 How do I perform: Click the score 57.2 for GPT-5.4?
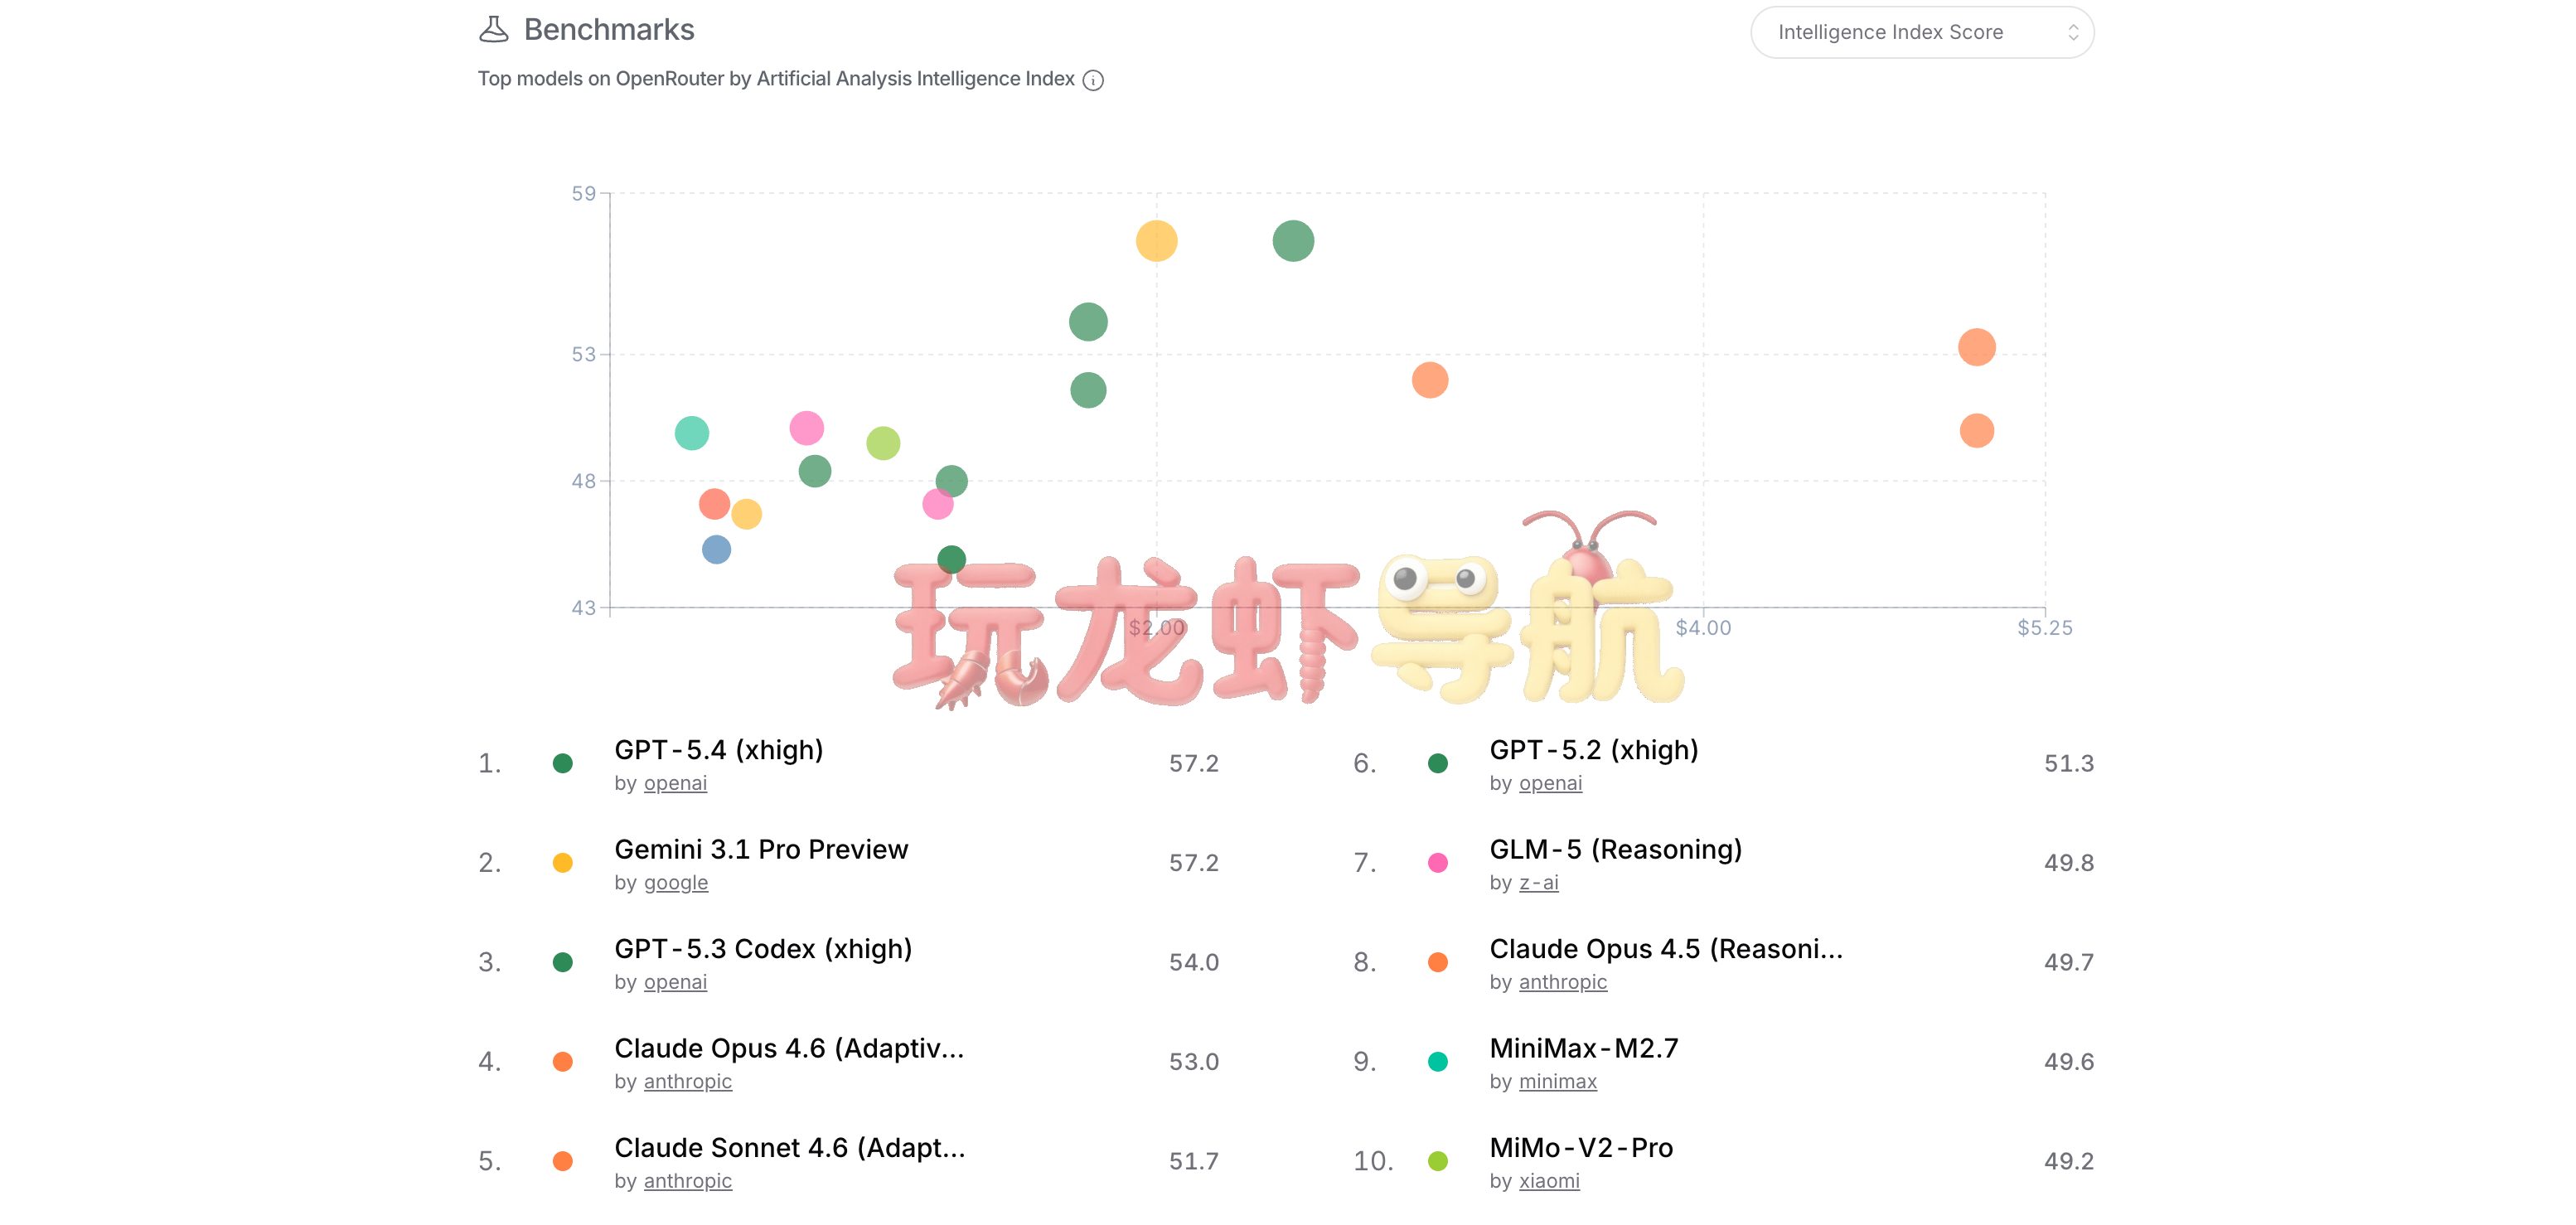[x=1194, y=764]
